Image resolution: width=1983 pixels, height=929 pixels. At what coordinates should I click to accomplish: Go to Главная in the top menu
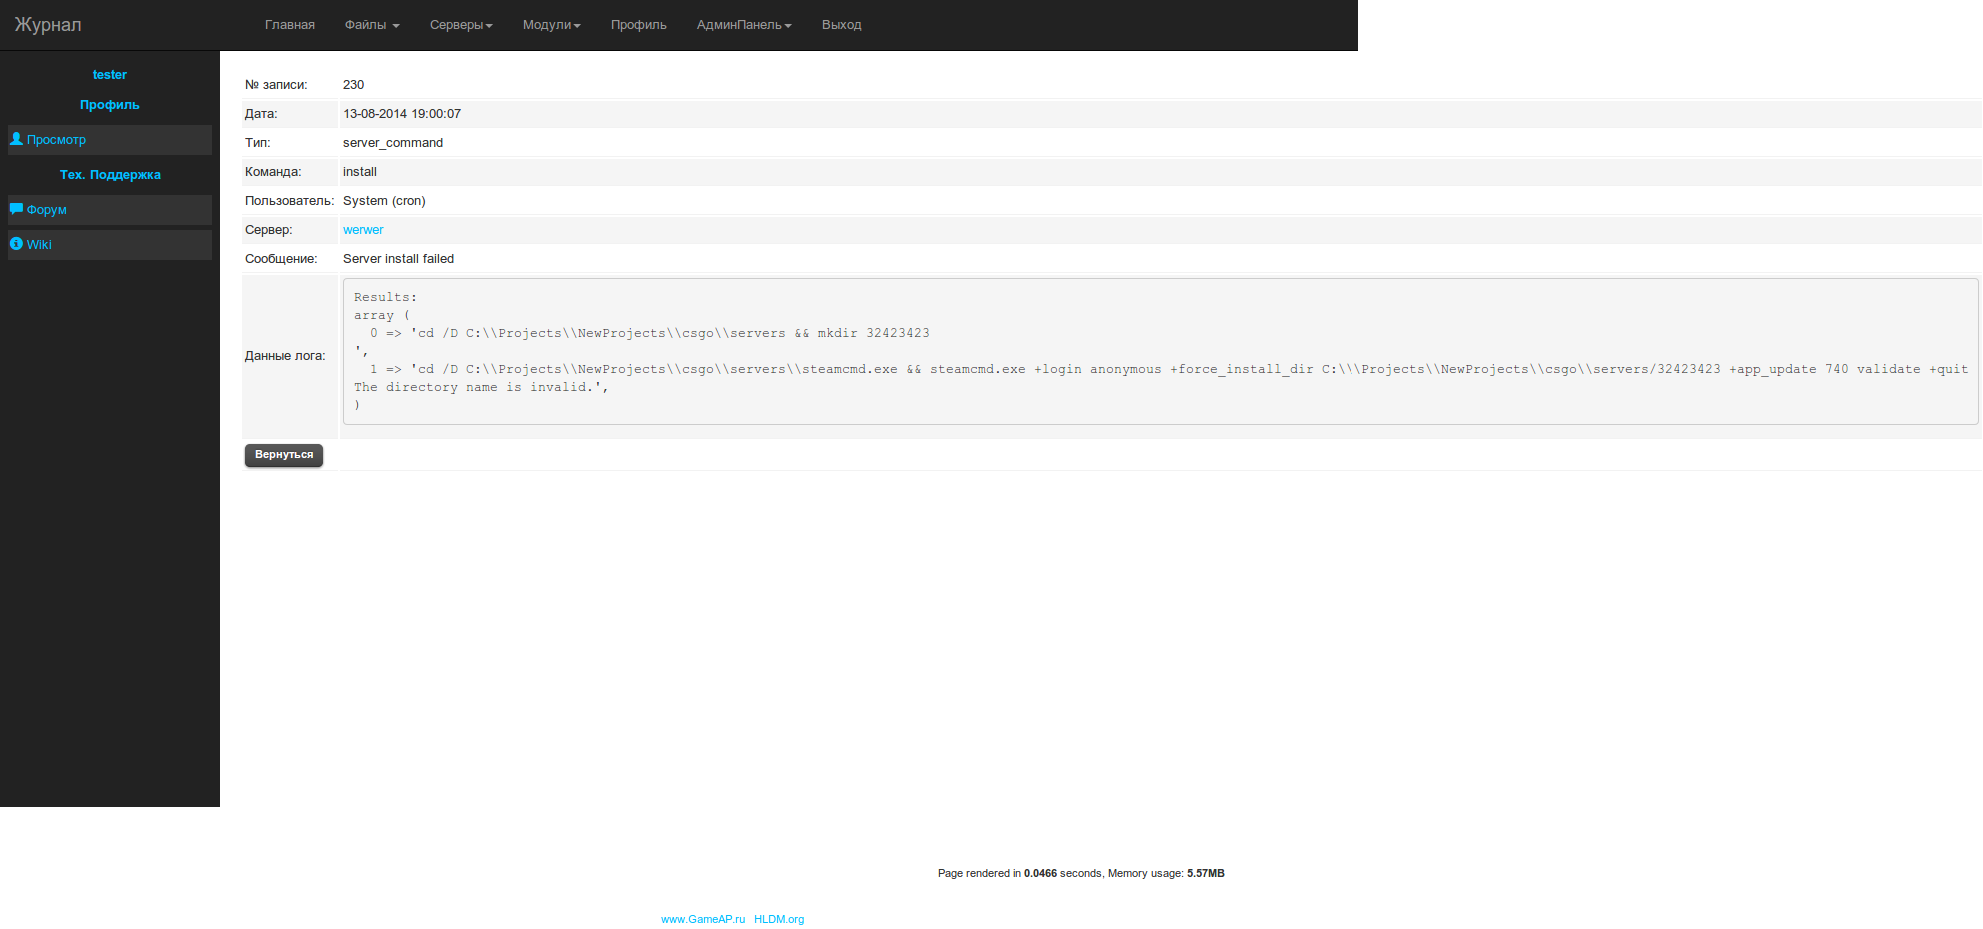(290, 25)
